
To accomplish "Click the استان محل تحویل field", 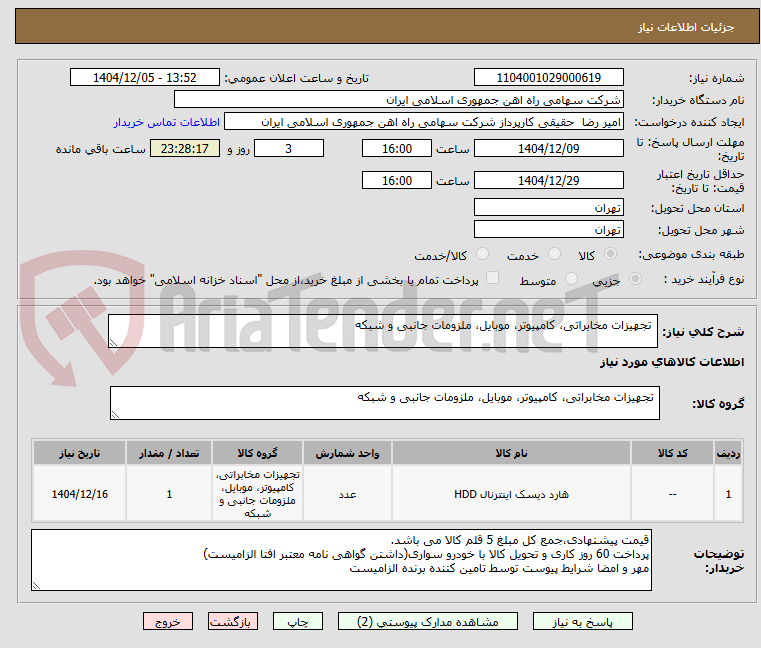I will pos(548,208).
